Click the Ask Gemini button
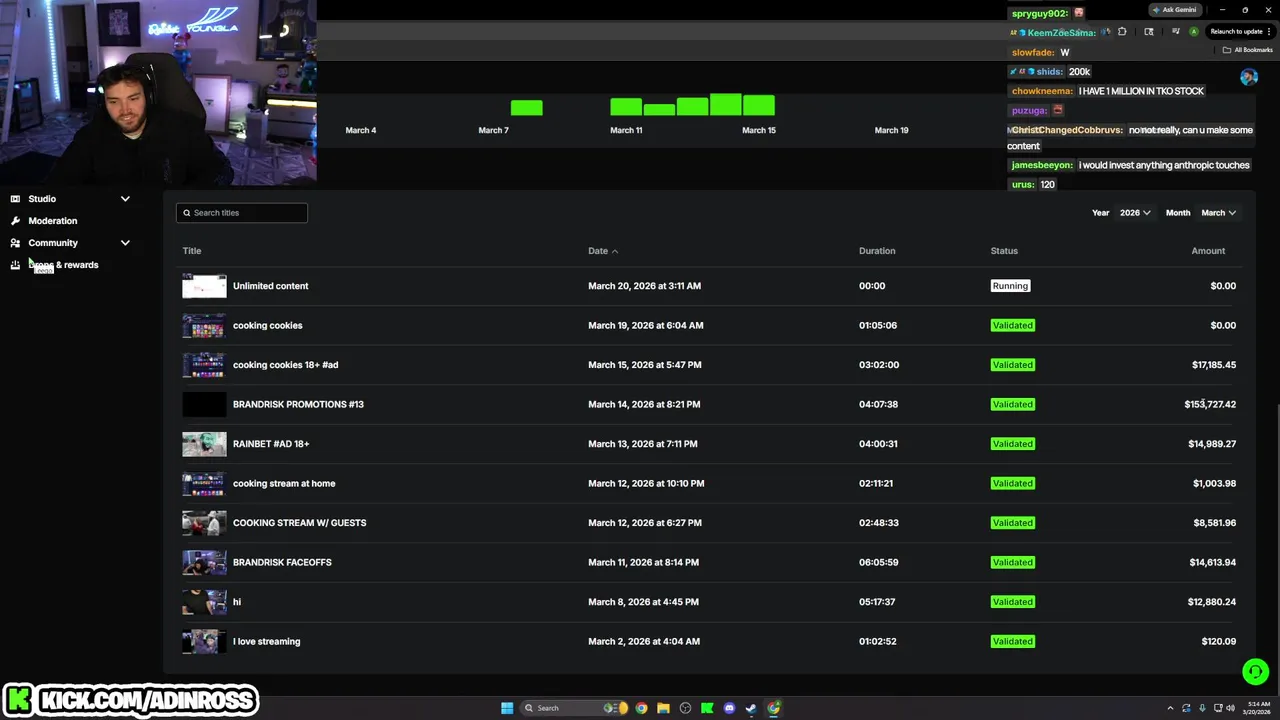Image resolution: width=1280 pixels, height=720 pixels. [x=1175, y=10]
